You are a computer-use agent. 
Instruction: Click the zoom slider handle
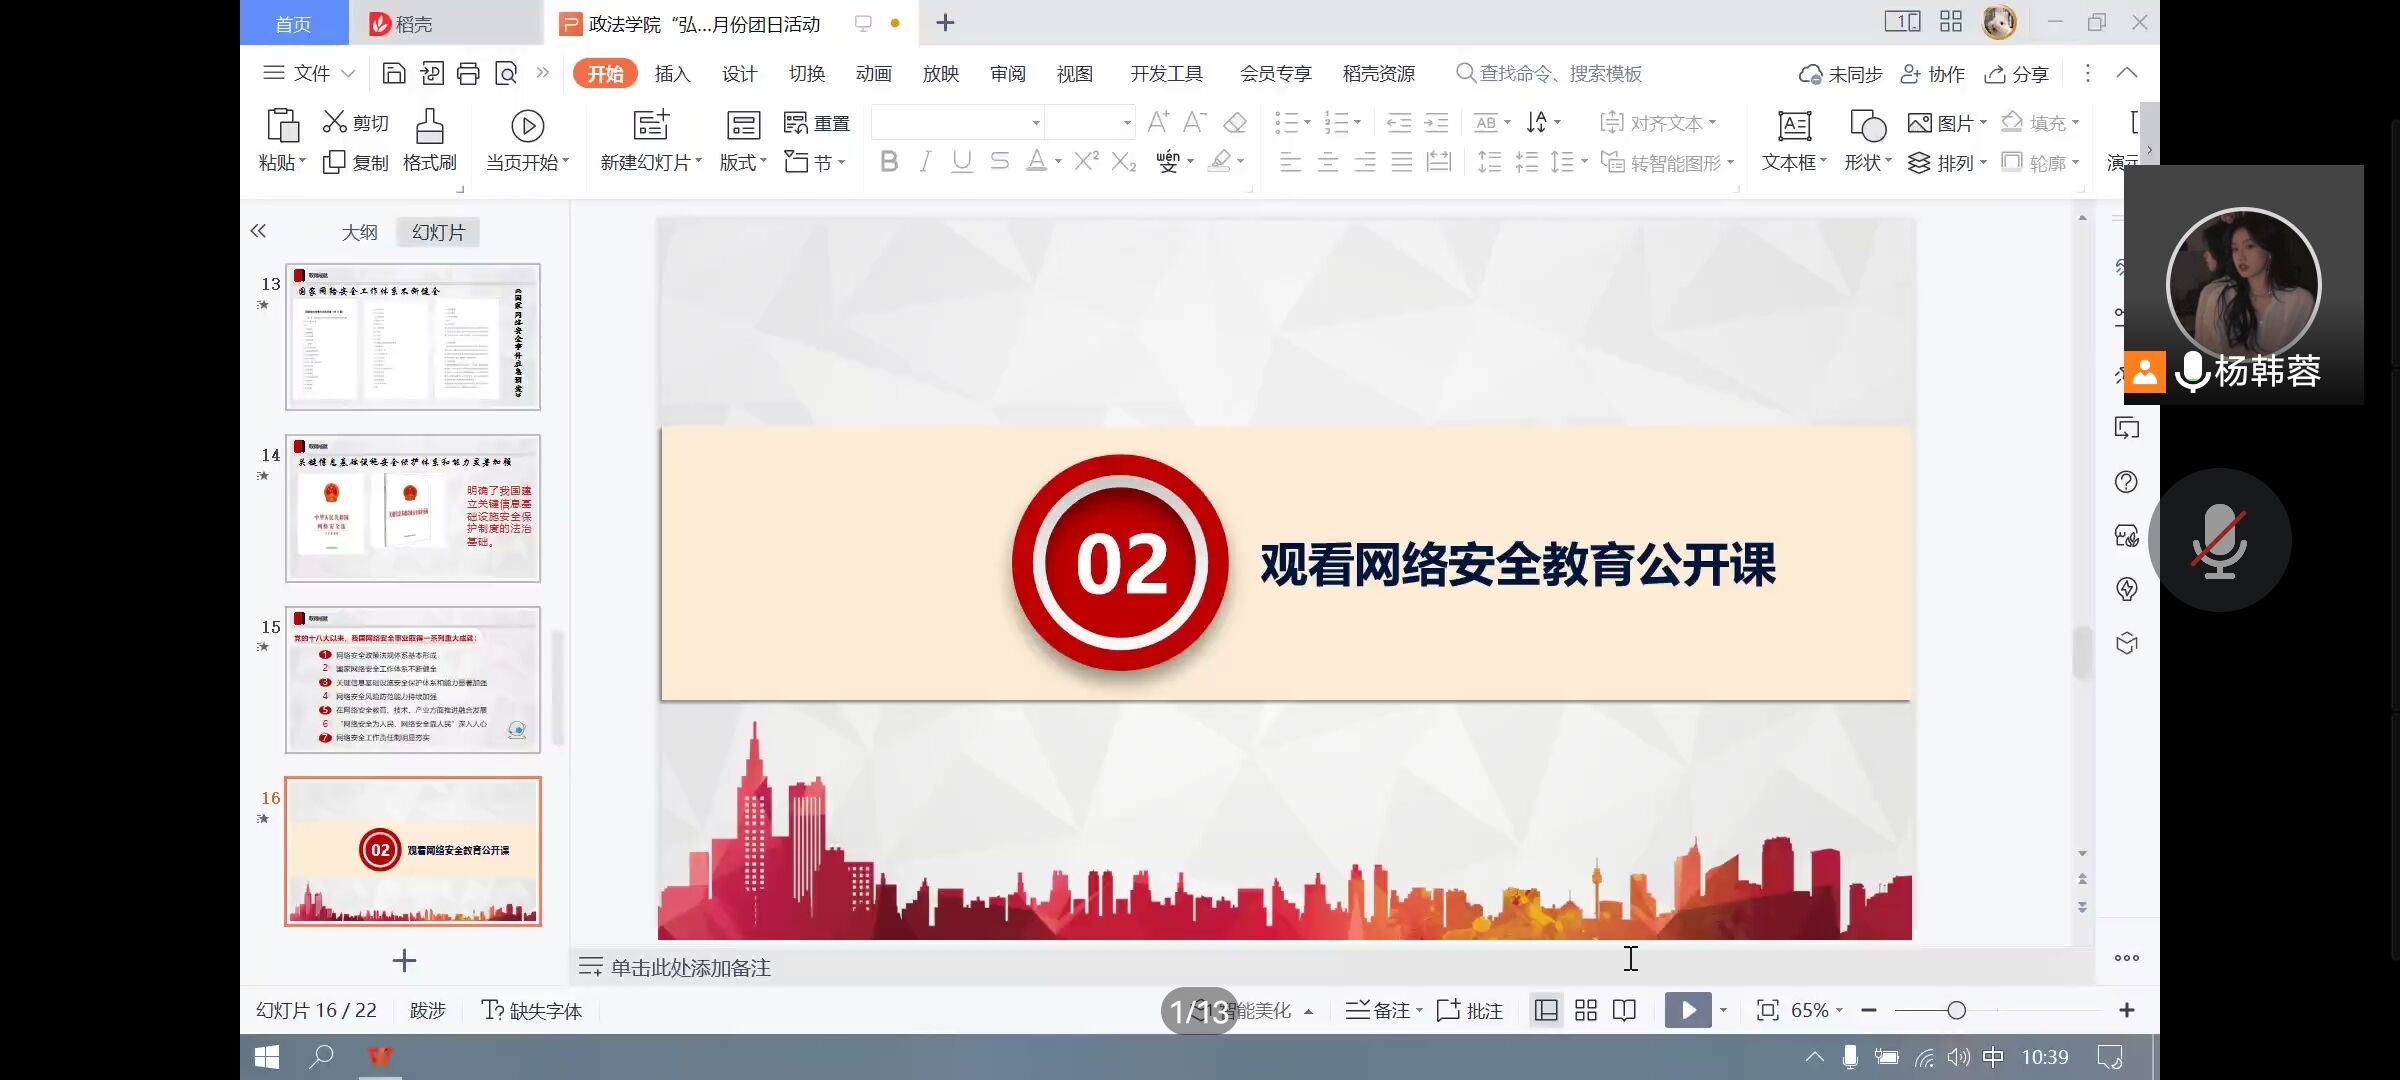pos(1956,1010)
